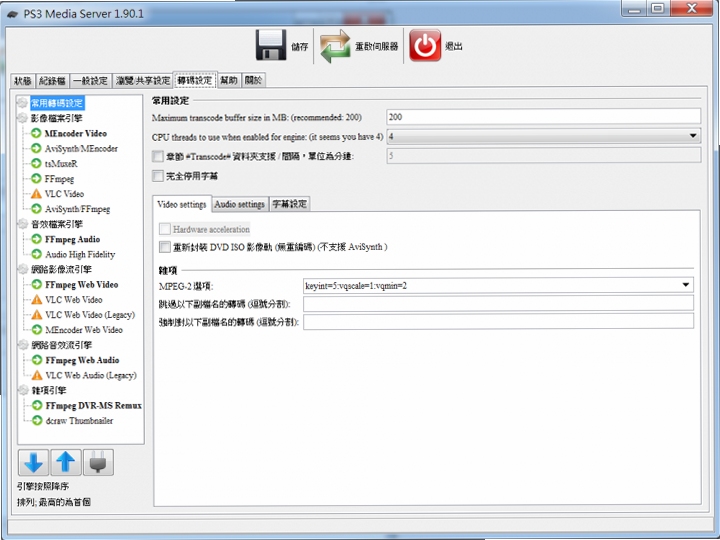Collapse the 雜項引擎 tree node
This screenshot has width=720, height=540.
coord(22,390)
